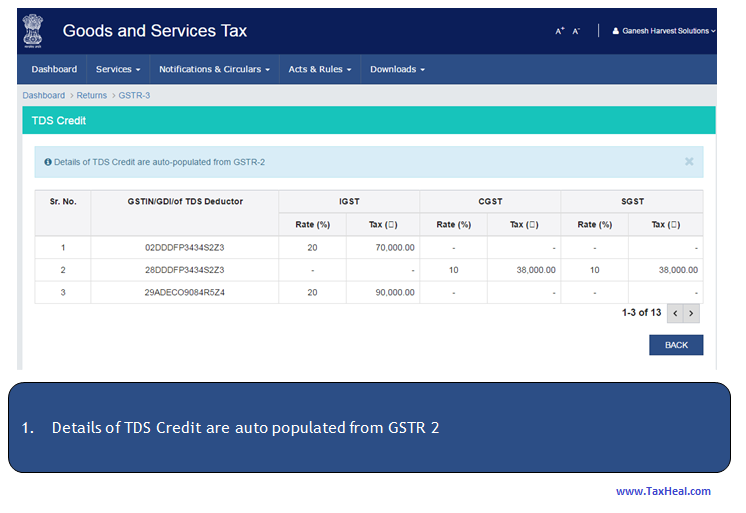
Task: Open the Acts & Rules dropdown
Action: 320,69
